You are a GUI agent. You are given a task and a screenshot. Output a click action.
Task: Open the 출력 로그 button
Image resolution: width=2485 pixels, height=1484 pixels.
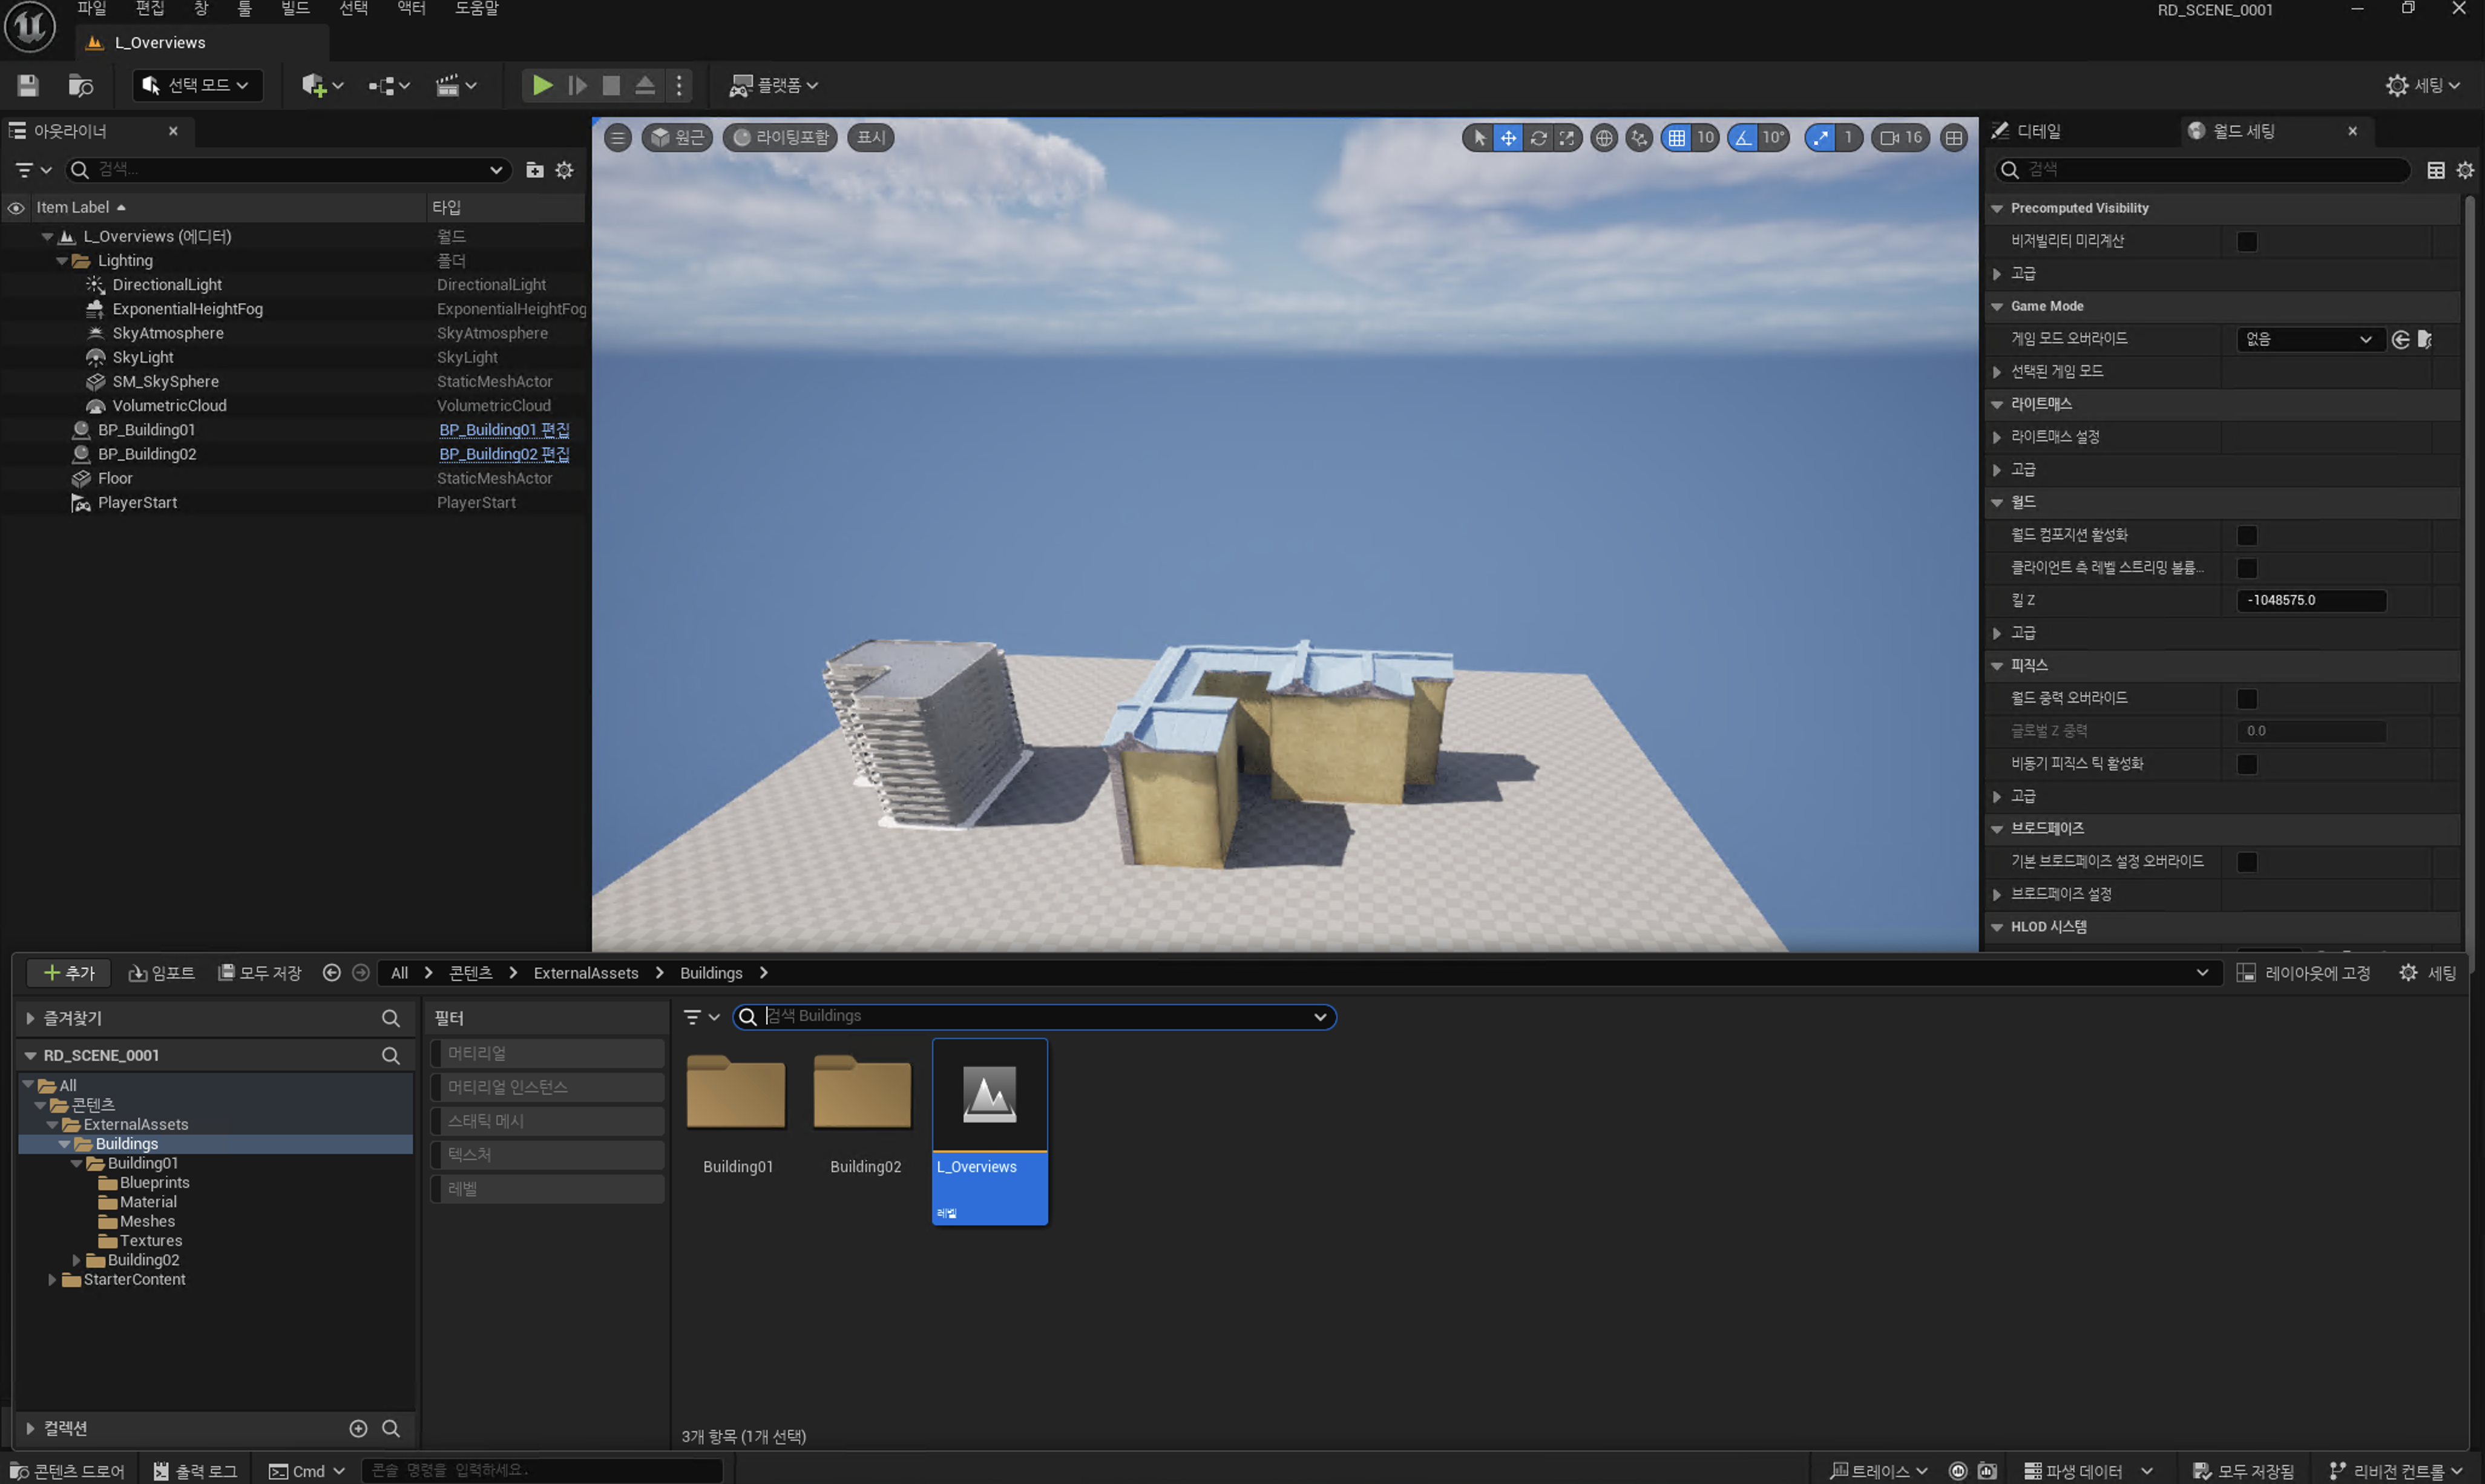pyautogui.click(x=196, y=1471)
